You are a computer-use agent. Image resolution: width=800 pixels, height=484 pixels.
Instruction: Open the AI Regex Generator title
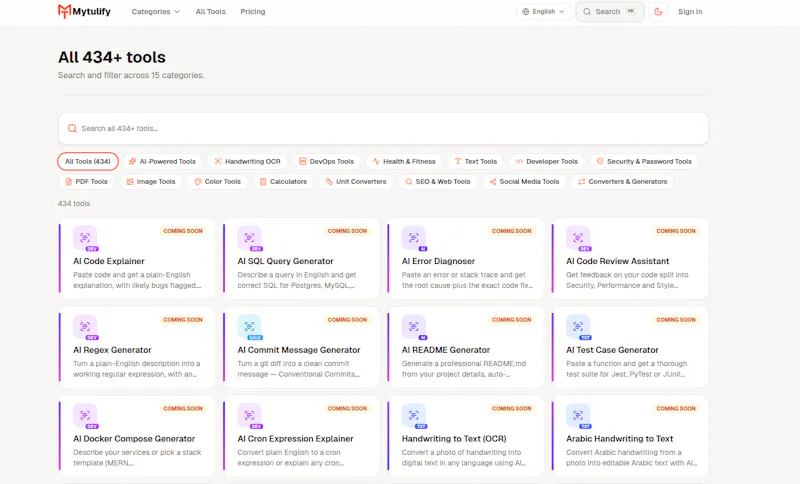click(112, 350)
